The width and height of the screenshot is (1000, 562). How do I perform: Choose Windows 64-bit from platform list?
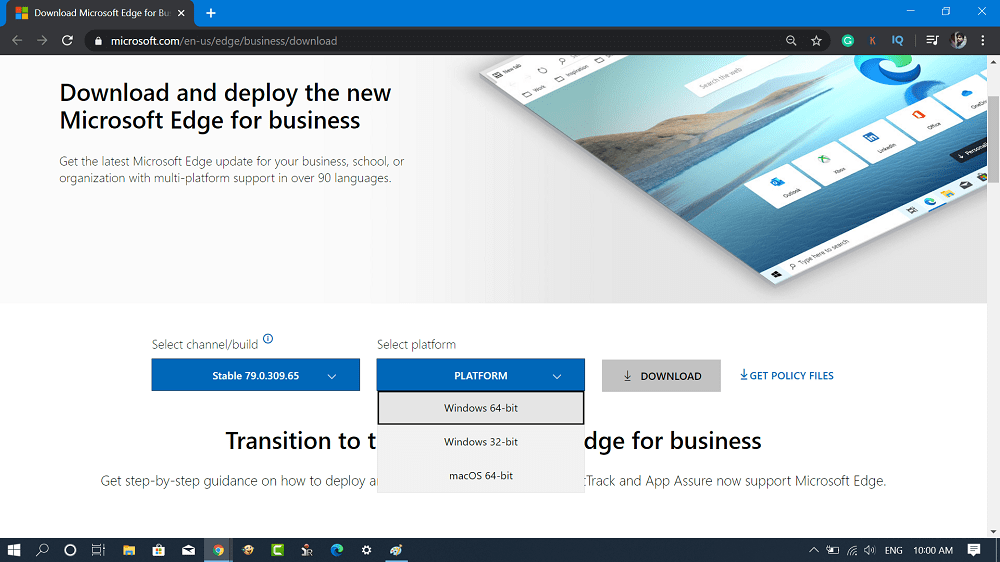480,408
